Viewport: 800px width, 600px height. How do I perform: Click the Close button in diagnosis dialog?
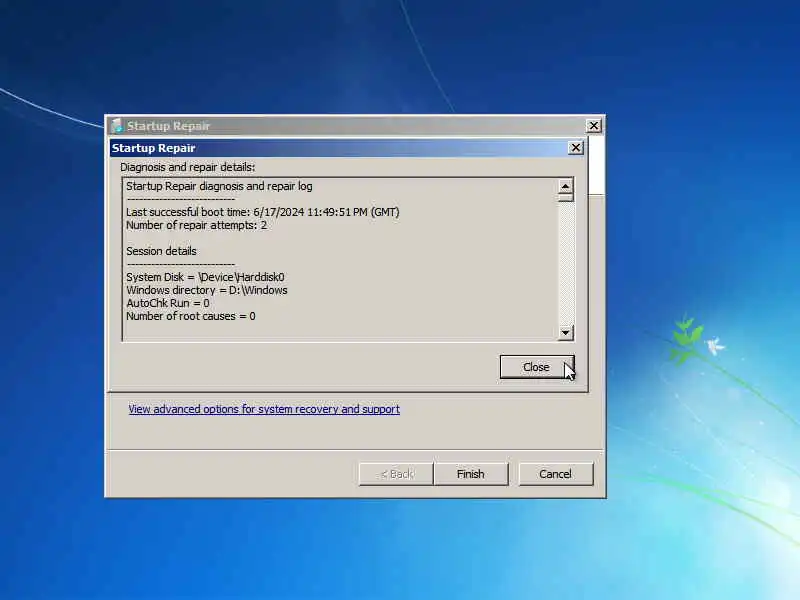pyautogui.click(x=537, y=367)
